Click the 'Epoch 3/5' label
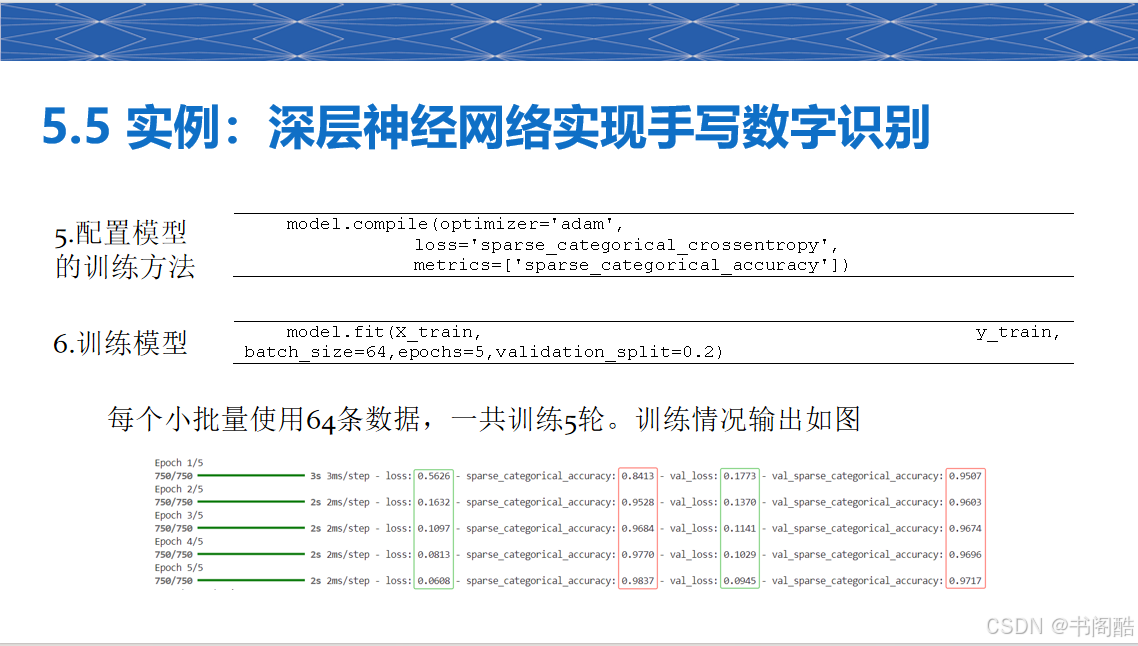Image resolution: width=1138 pixels, height=646 pixels. pyautogui.click(x=179, y=515)
